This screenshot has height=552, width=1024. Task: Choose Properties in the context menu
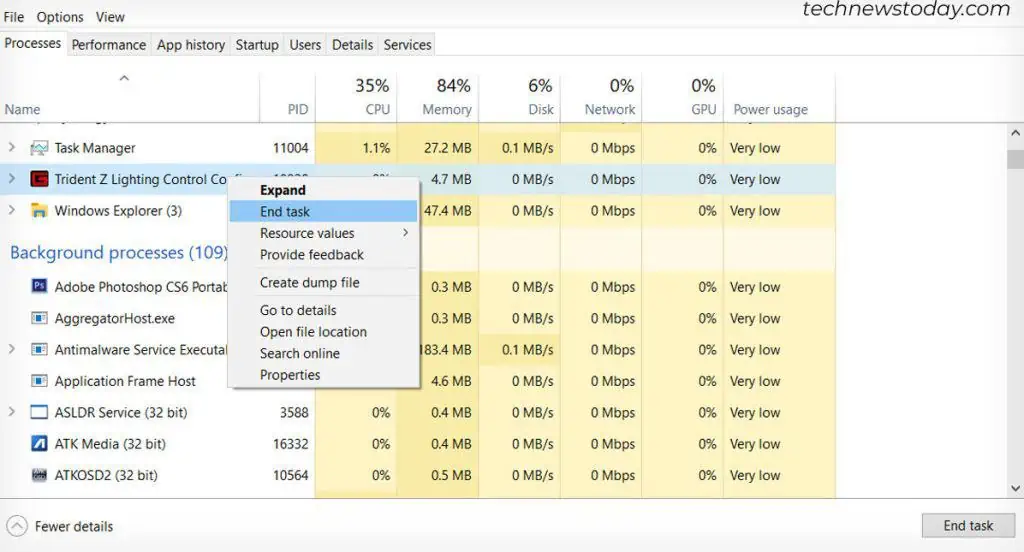click(323, 375)
